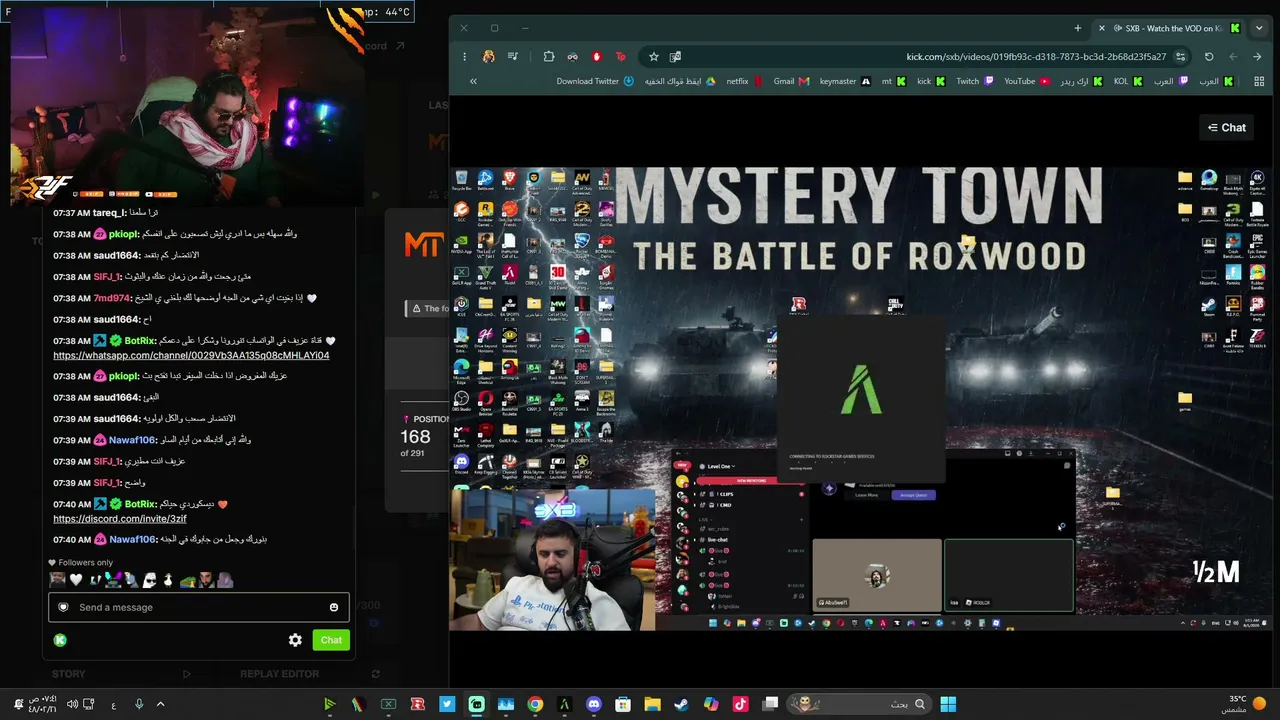Viewport: 1280px width, 720px height.
Task: Go back in browser history
Action: click(1257, 57)
